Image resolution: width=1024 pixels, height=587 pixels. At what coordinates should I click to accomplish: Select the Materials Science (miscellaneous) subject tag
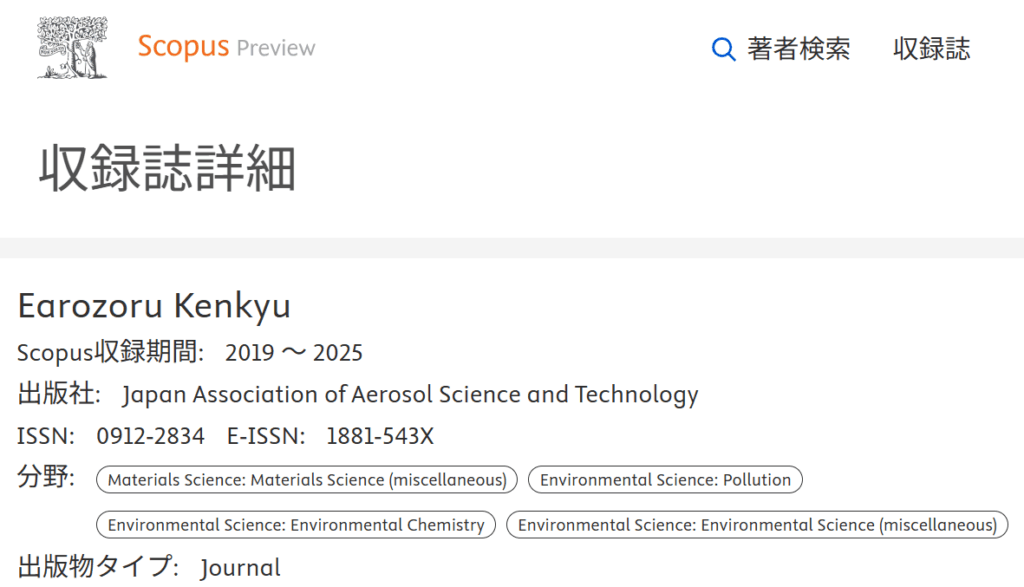click(x=307, y=480)
